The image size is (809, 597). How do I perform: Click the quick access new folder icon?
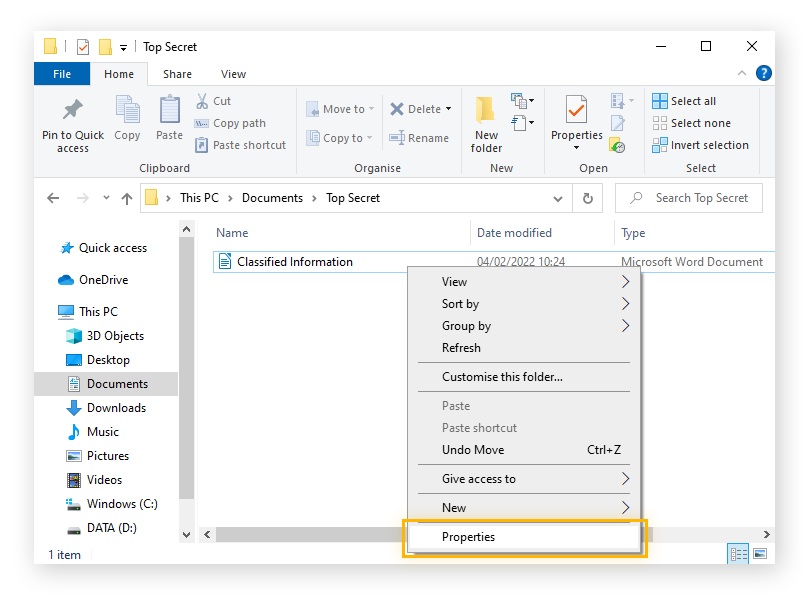point(105,47)
